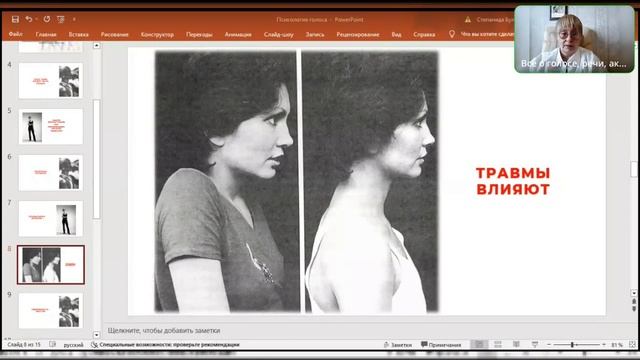
Task: Select slide 4 thumbnail
Action: point(51,80)
